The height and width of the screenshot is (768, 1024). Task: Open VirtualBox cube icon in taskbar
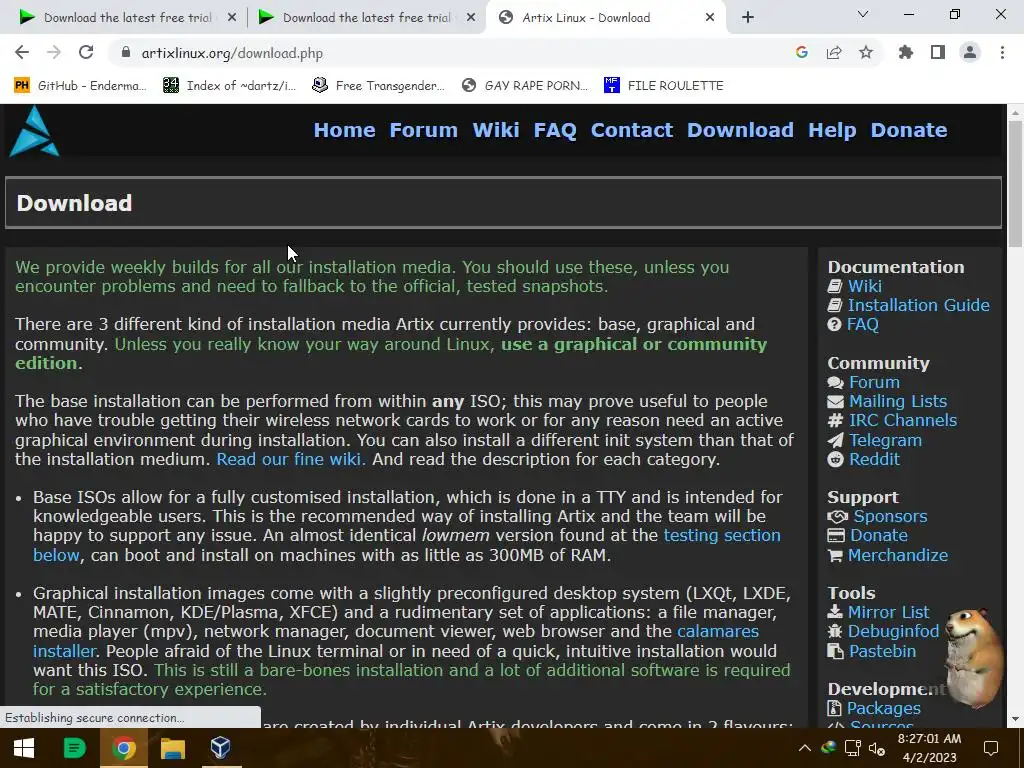[x=221, y=748]
